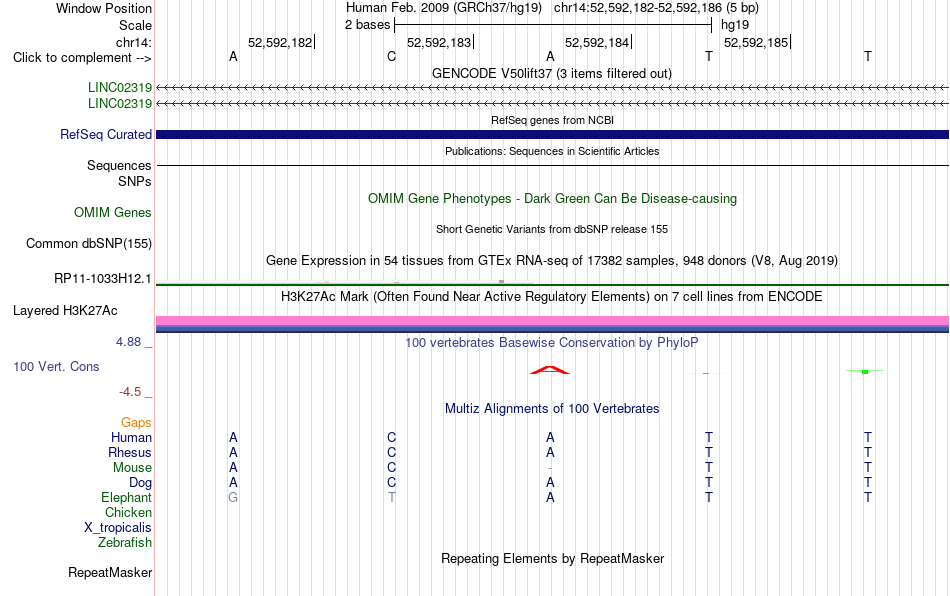
Task: Click the OMIM Genes label
Action: coord(112,213)
